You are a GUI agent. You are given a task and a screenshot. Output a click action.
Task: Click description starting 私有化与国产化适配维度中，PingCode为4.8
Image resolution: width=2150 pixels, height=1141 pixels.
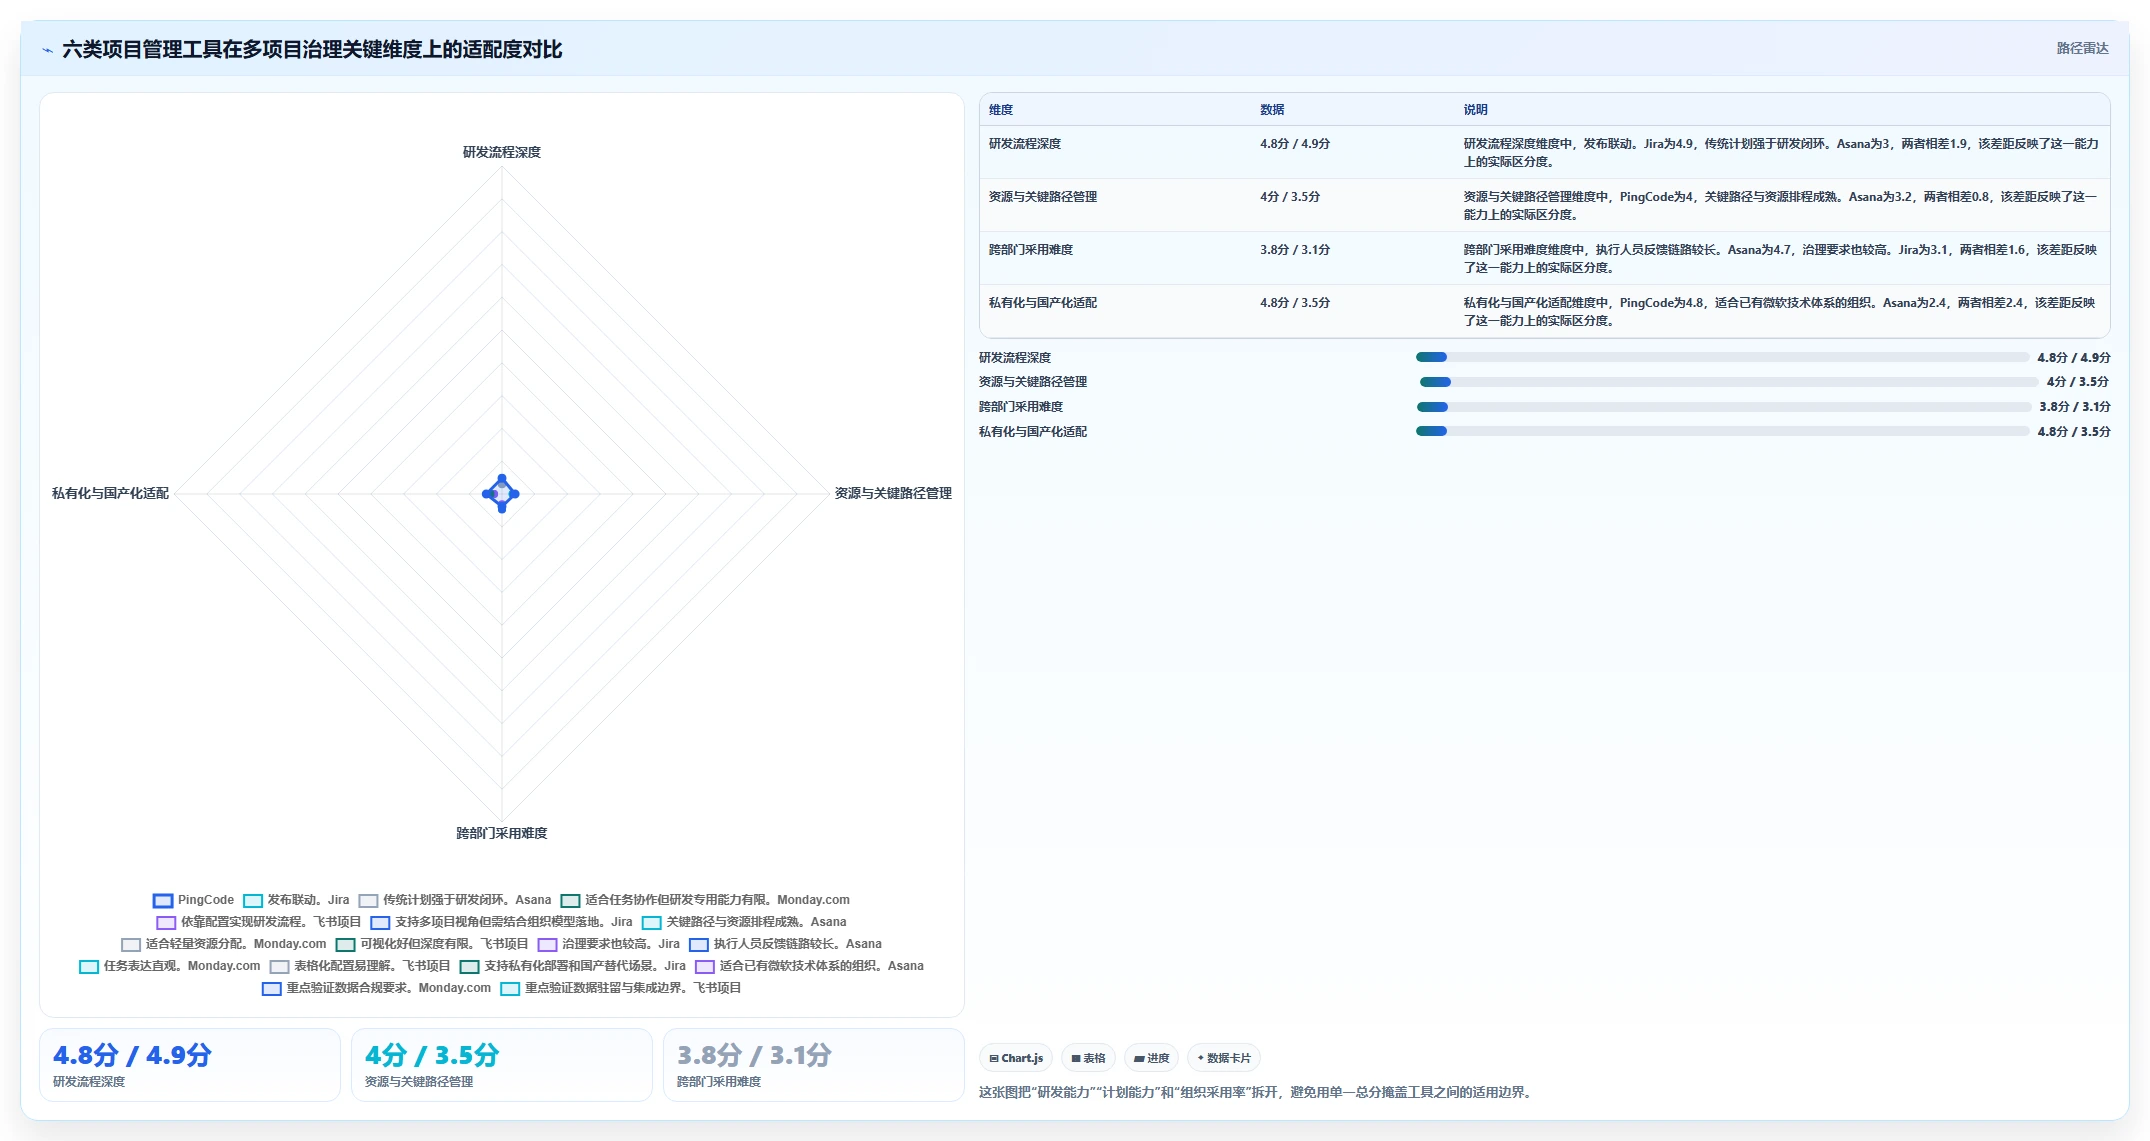(x=1781, y=312)
